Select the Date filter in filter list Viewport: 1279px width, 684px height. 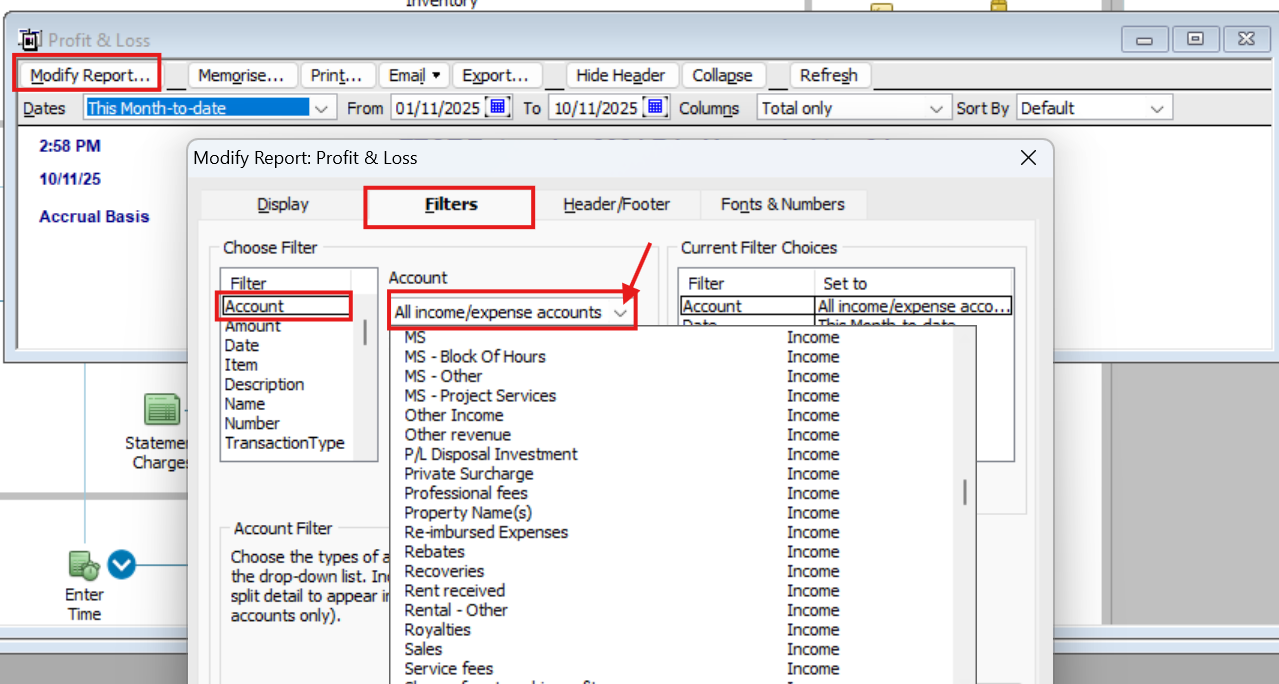pyautogui.click(x=242, y=345)
